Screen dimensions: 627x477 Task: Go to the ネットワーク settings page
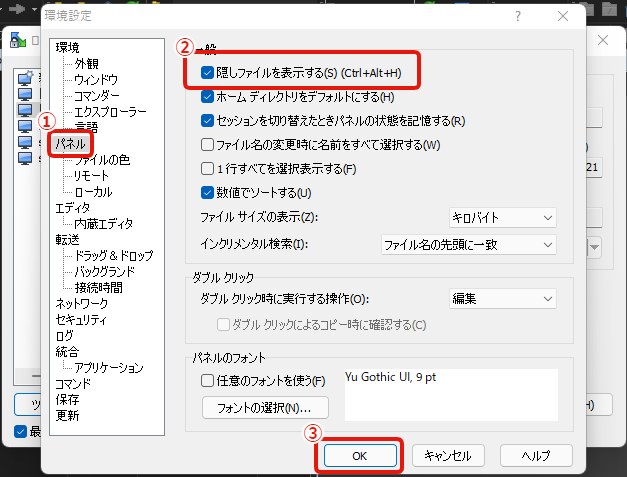(82, 304)
